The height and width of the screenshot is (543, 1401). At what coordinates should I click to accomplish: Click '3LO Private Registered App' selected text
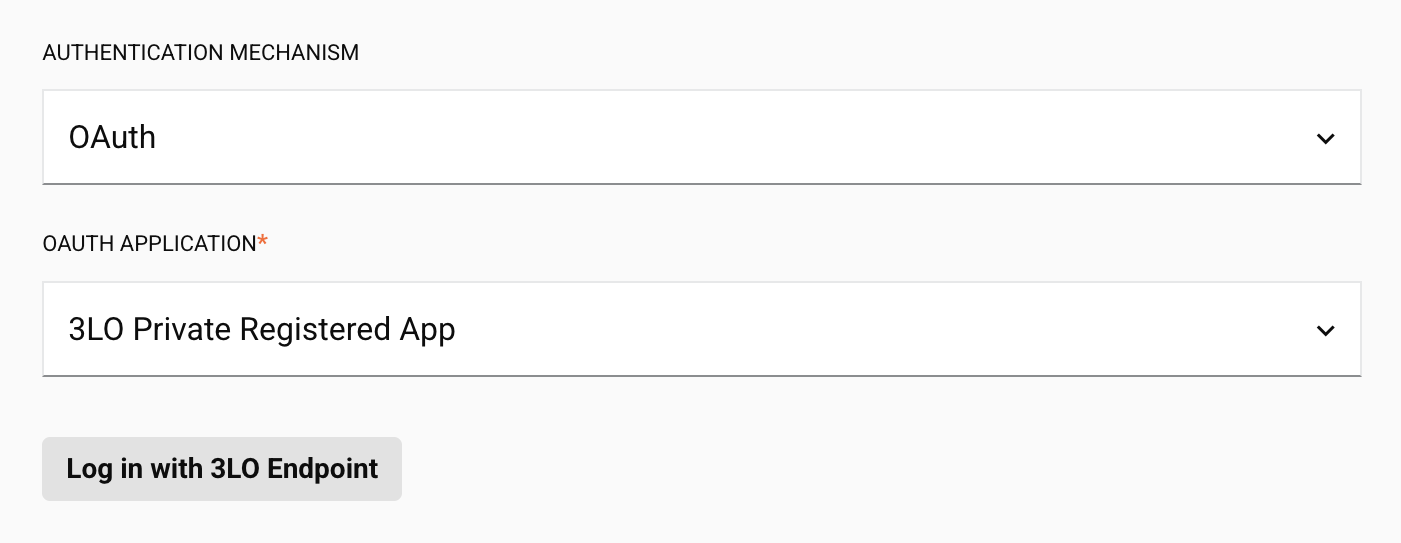[x=262, y=329]
